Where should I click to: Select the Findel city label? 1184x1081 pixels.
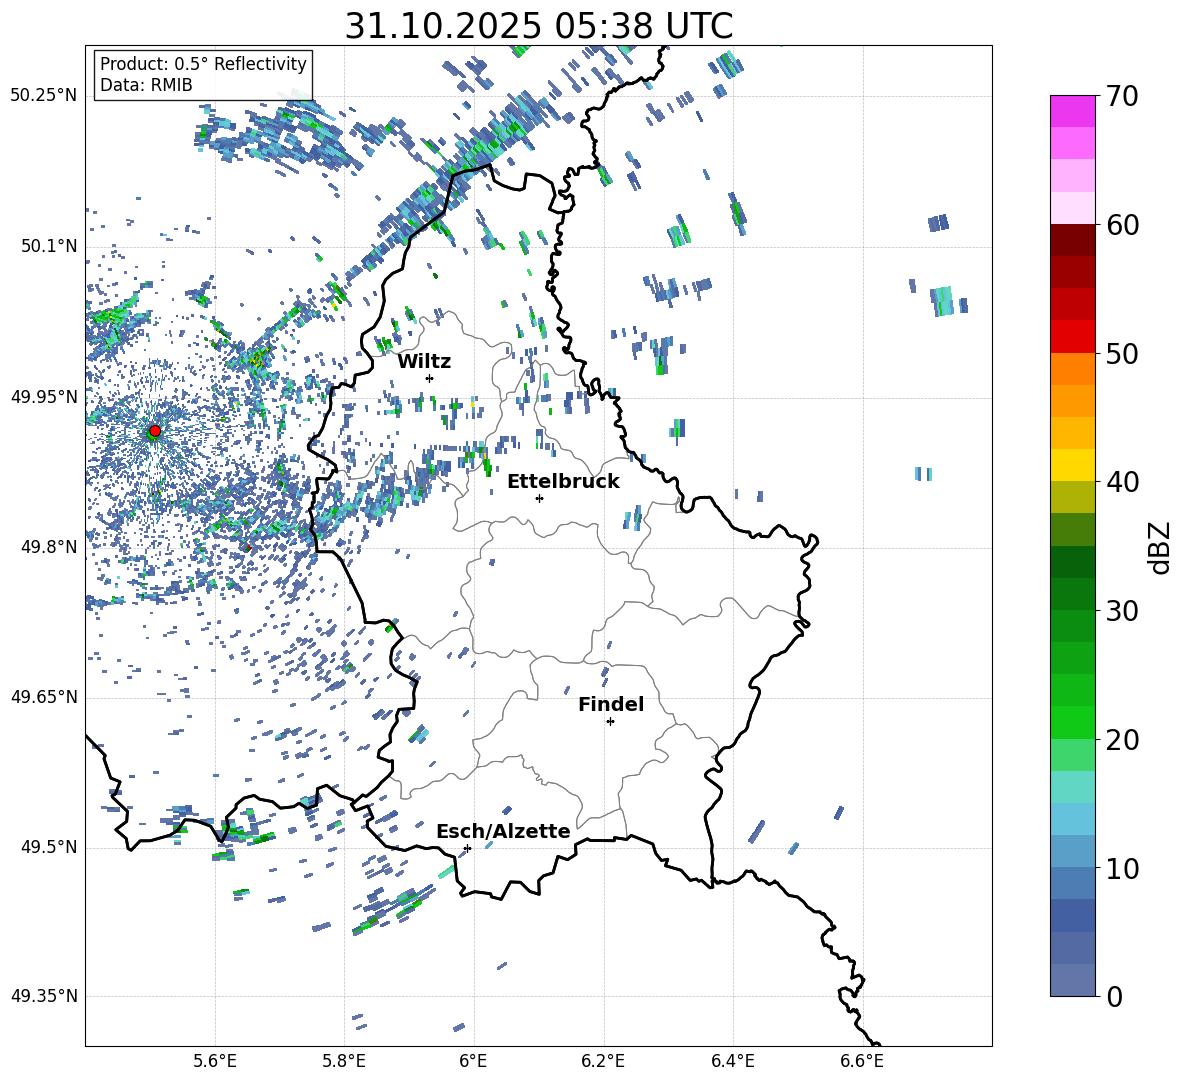point(611,704)
